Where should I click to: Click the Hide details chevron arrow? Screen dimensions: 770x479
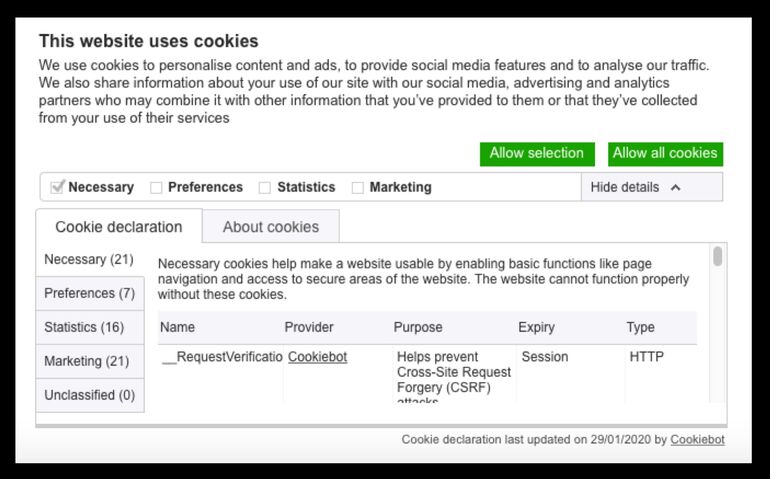point(675,187)
